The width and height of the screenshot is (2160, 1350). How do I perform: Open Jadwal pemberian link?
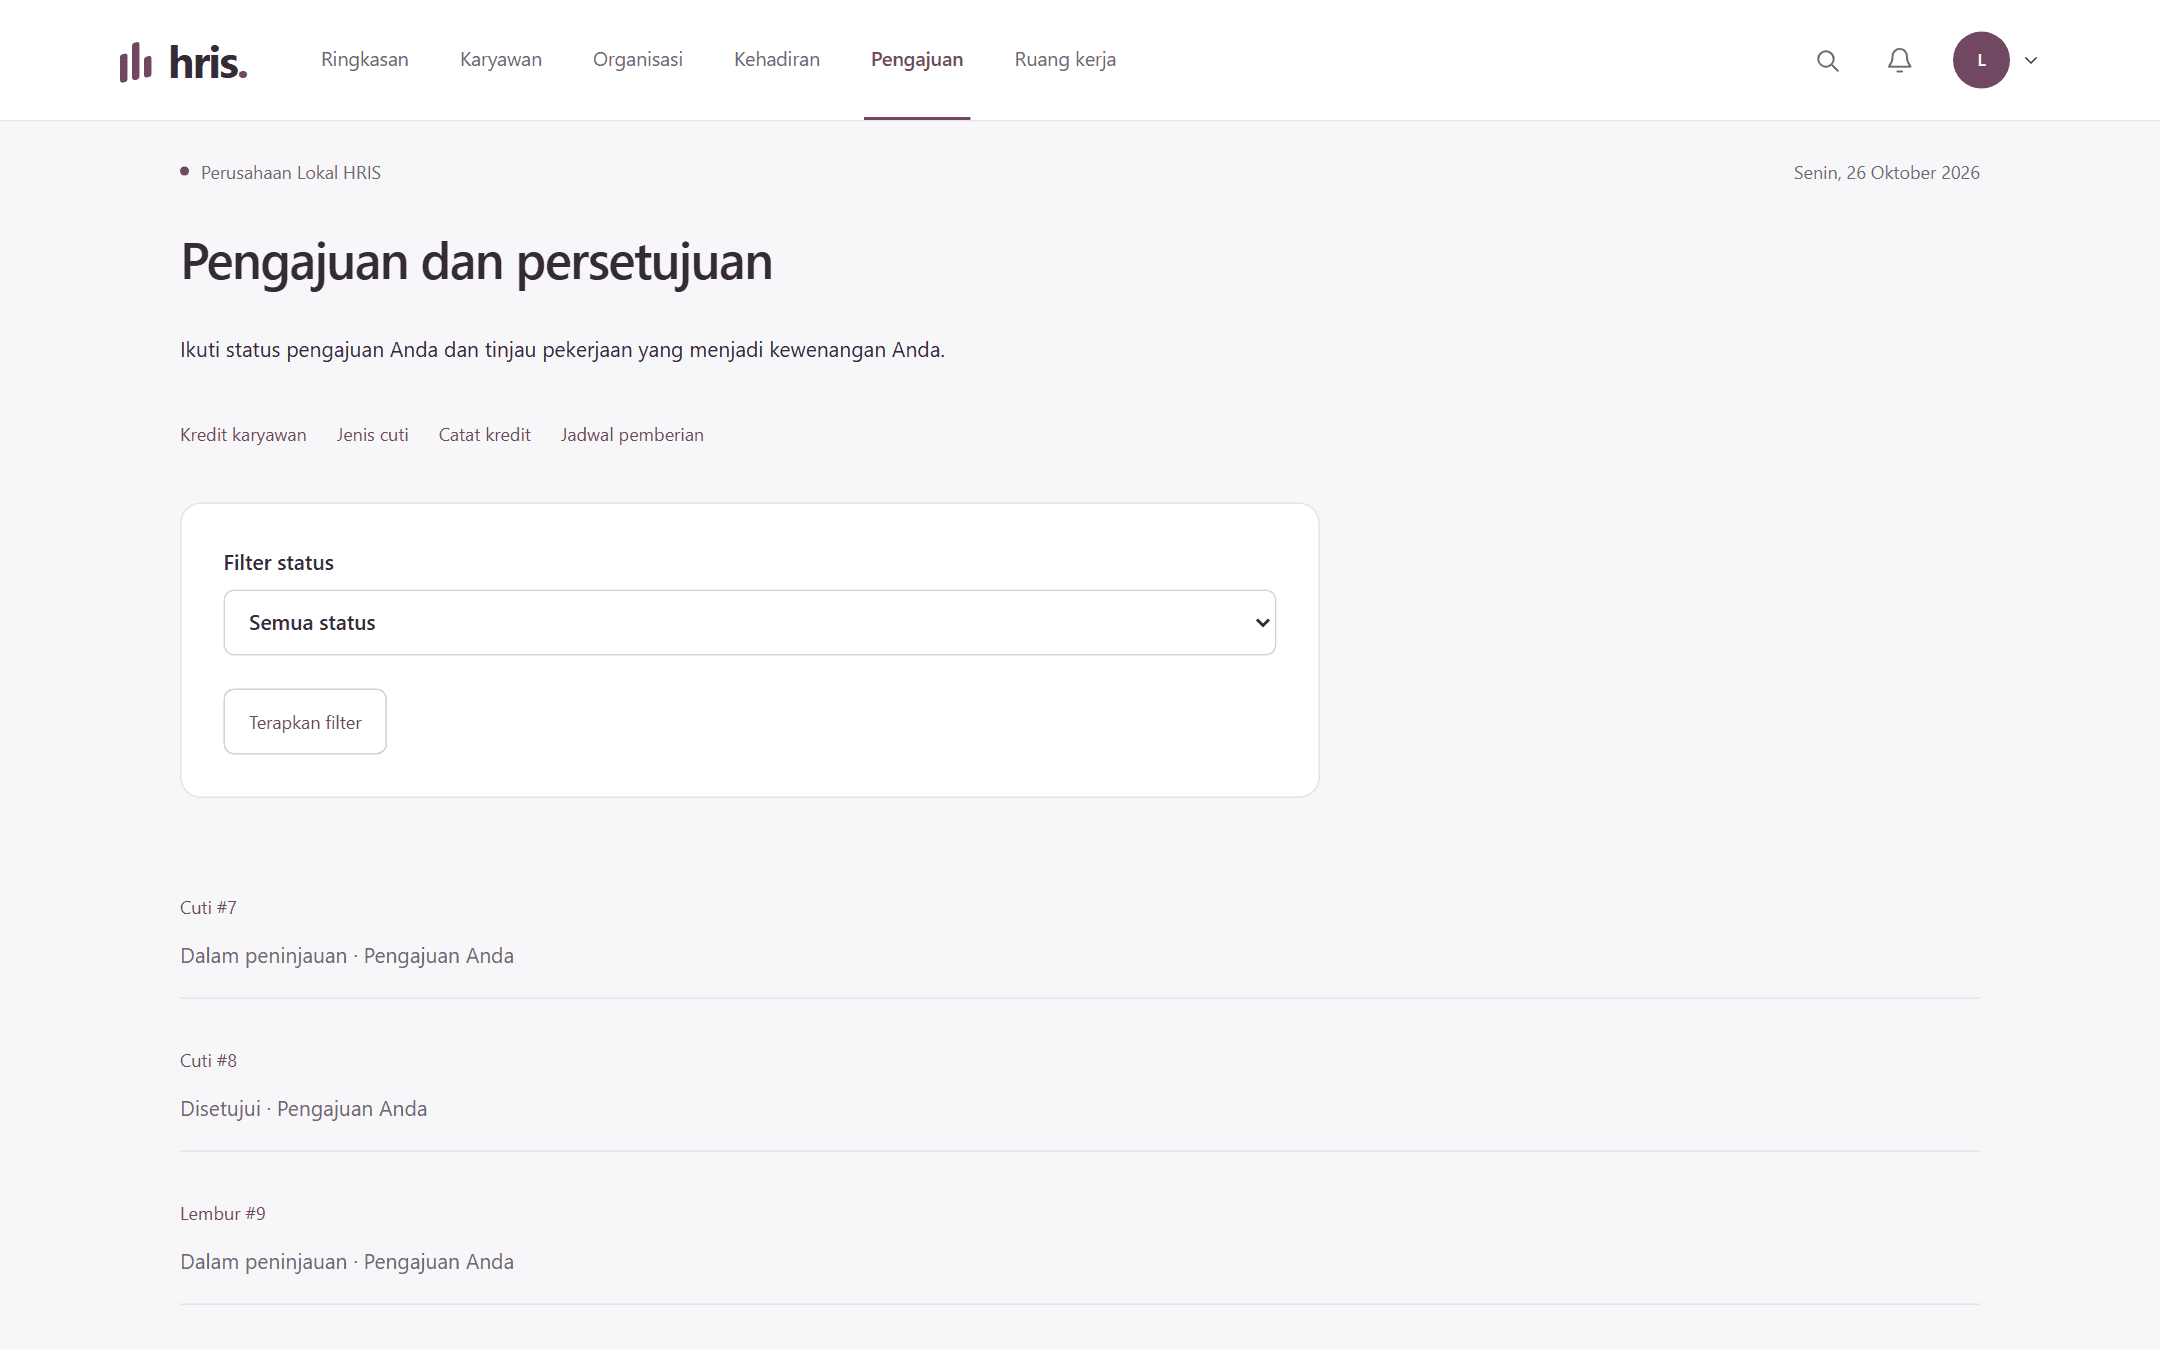[632, 435]
